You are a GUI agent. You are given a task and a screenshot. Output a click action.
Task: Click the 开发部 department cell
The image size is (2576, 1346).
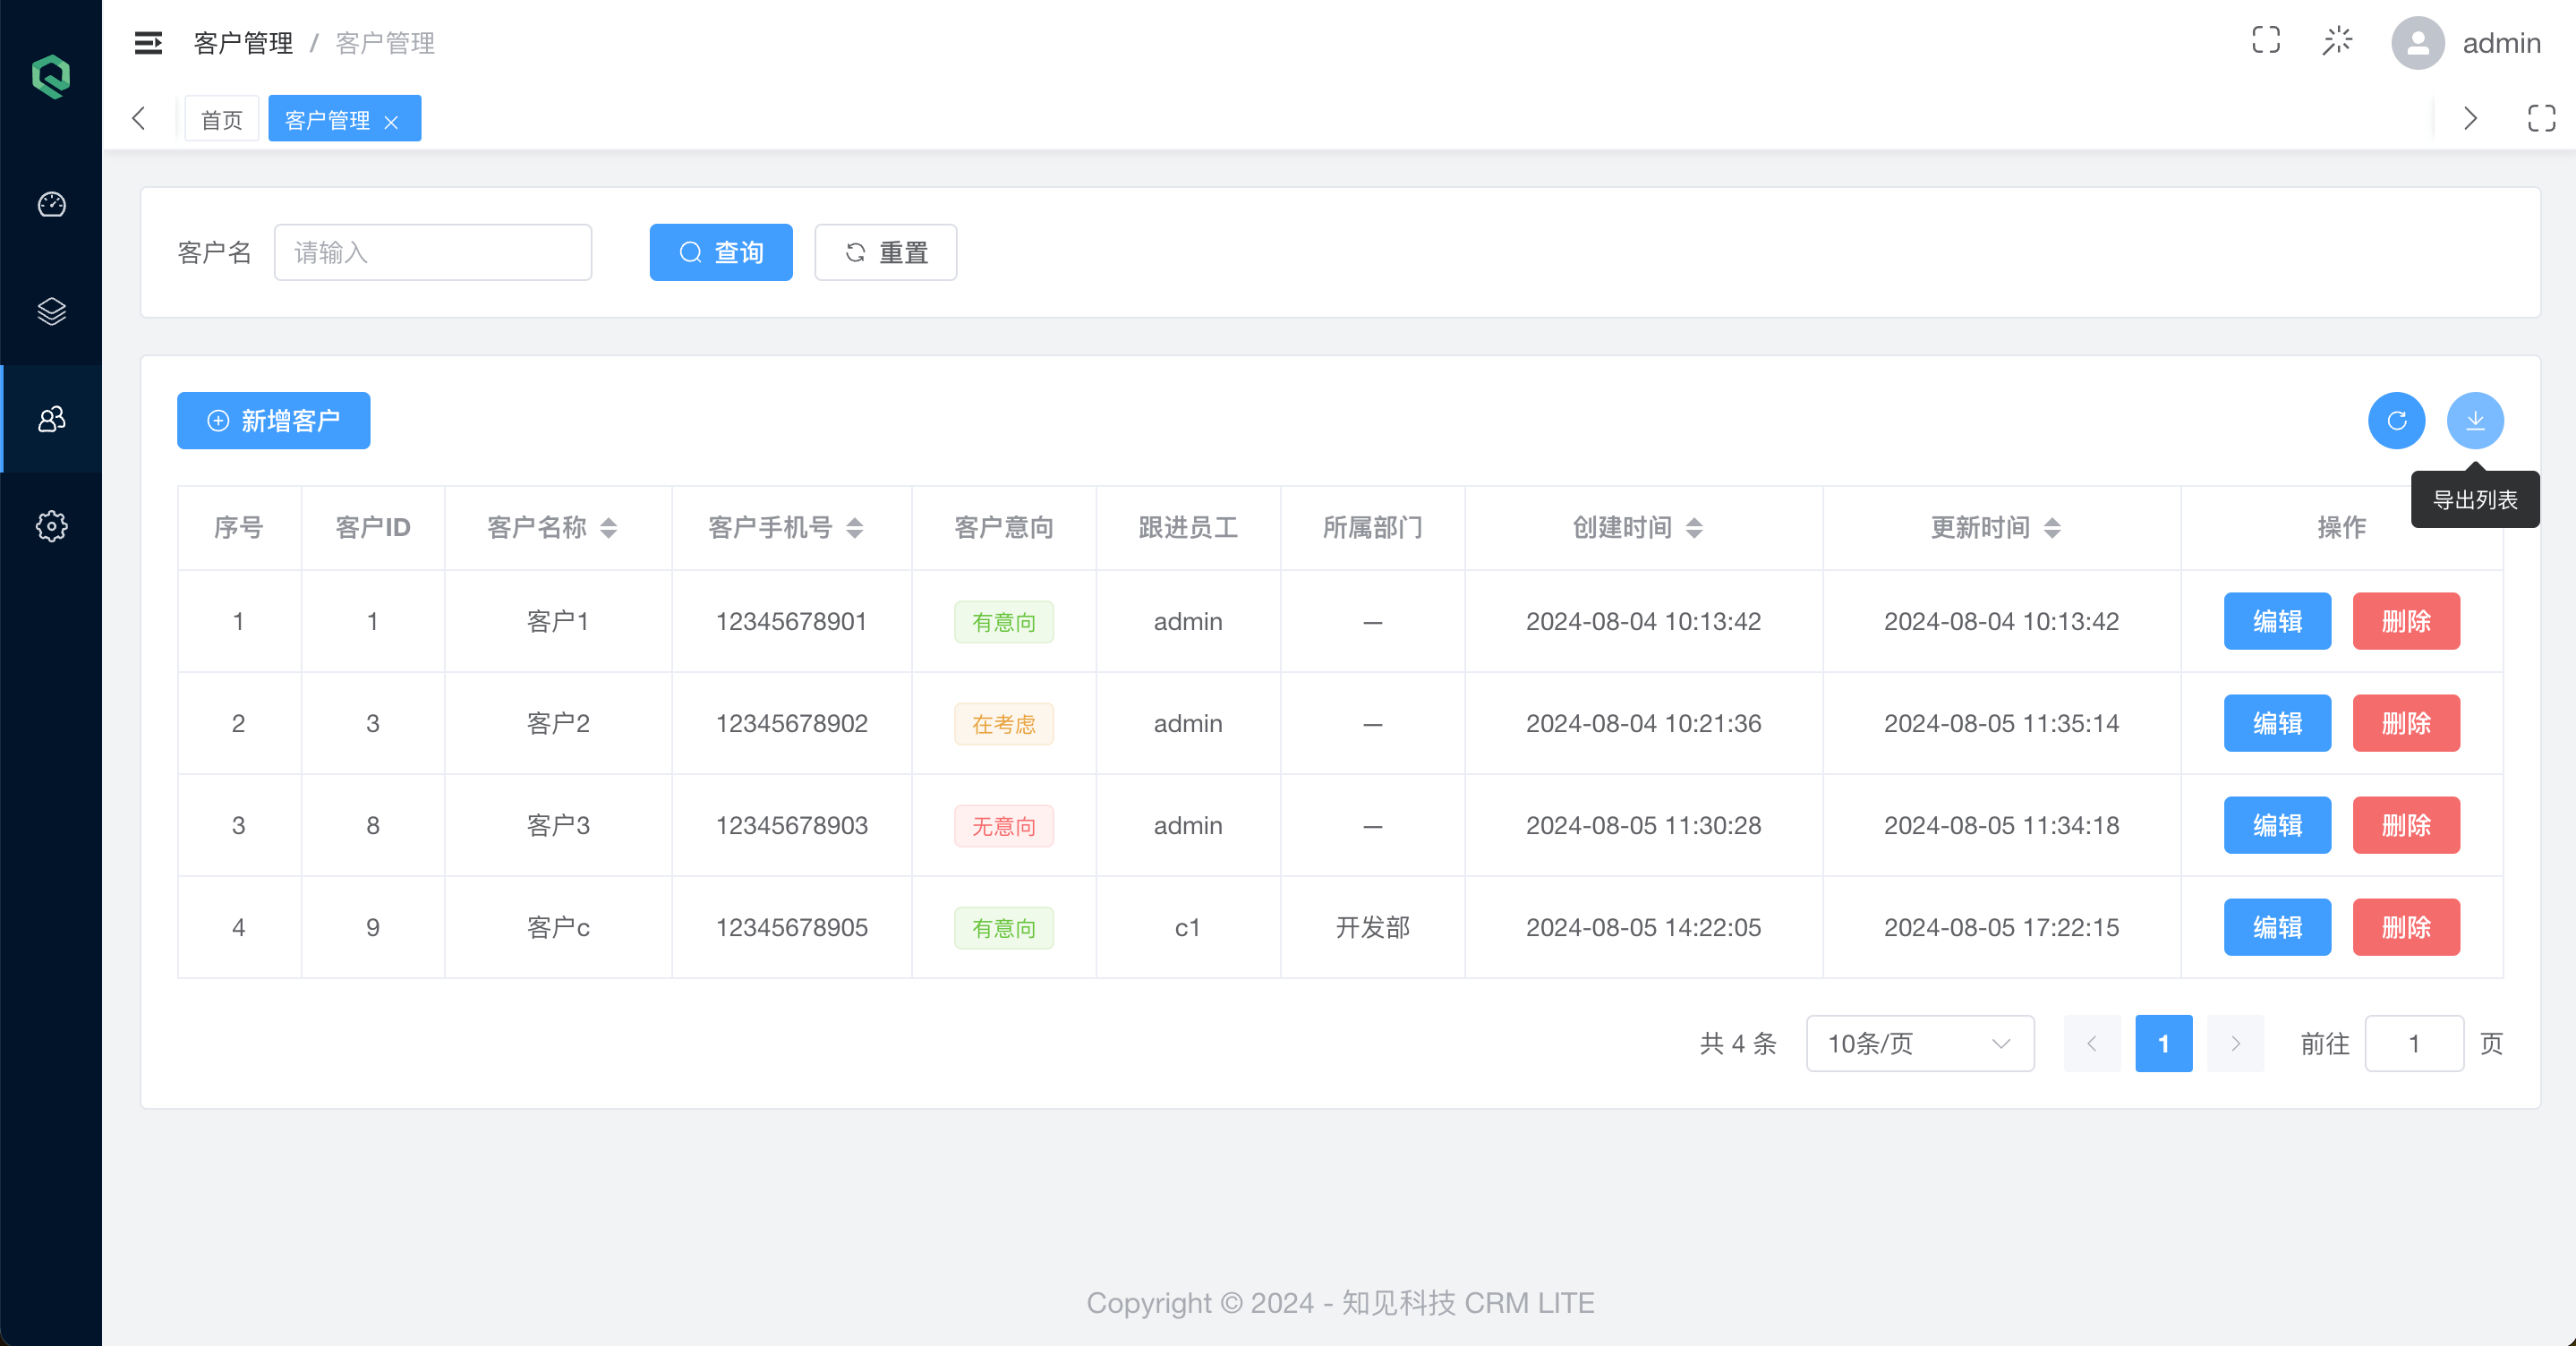pos(1372,927)
